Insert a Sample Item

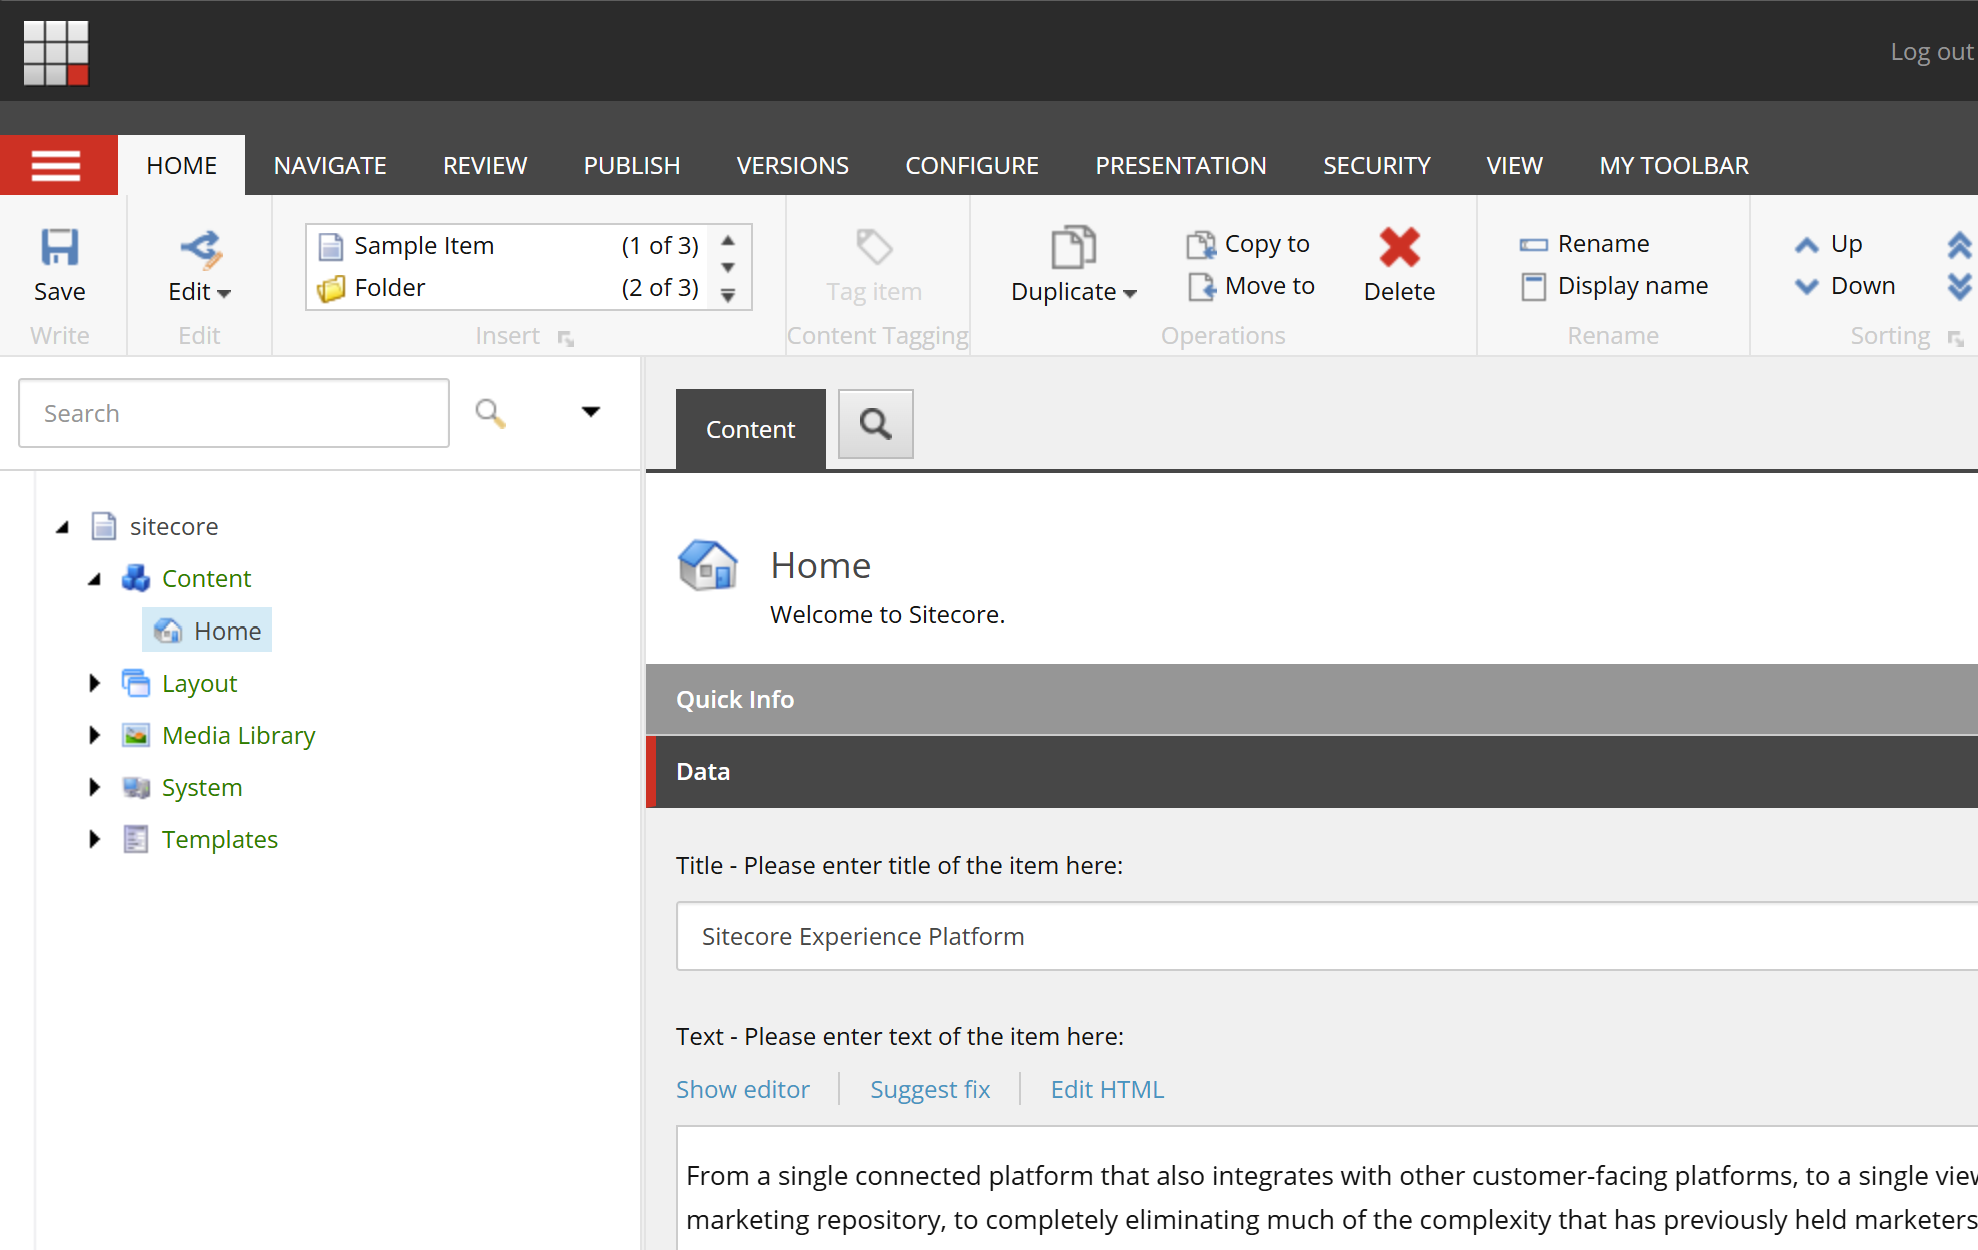(508, 245)
